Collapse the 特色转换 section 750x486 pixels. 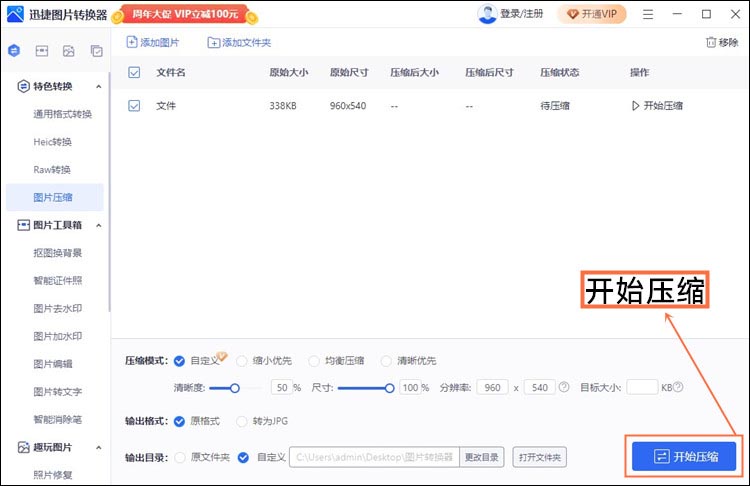pos(99,87)
